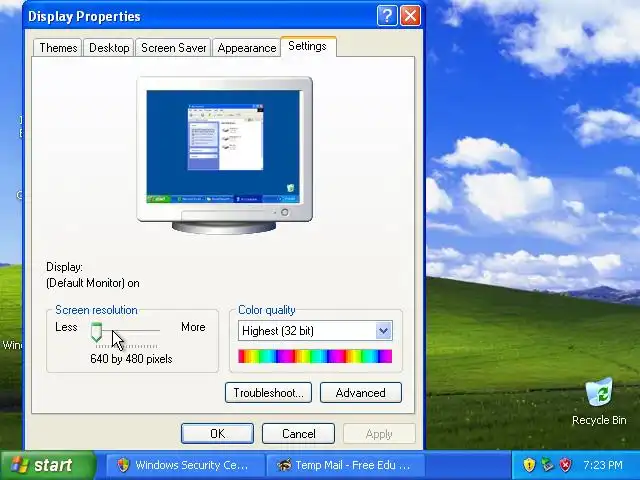The height and width of the screenshot is (480, 640).
Task: Click the monitor preview image
Action: [x=224, y=155]
